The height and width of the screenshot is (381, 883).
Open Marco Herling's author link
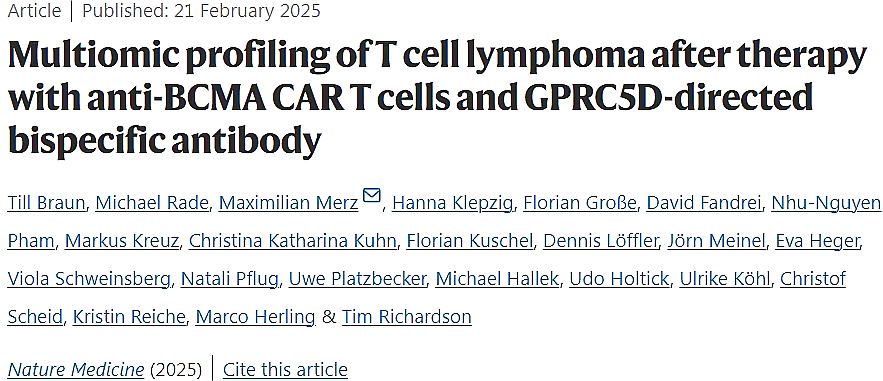coord(255,317)
